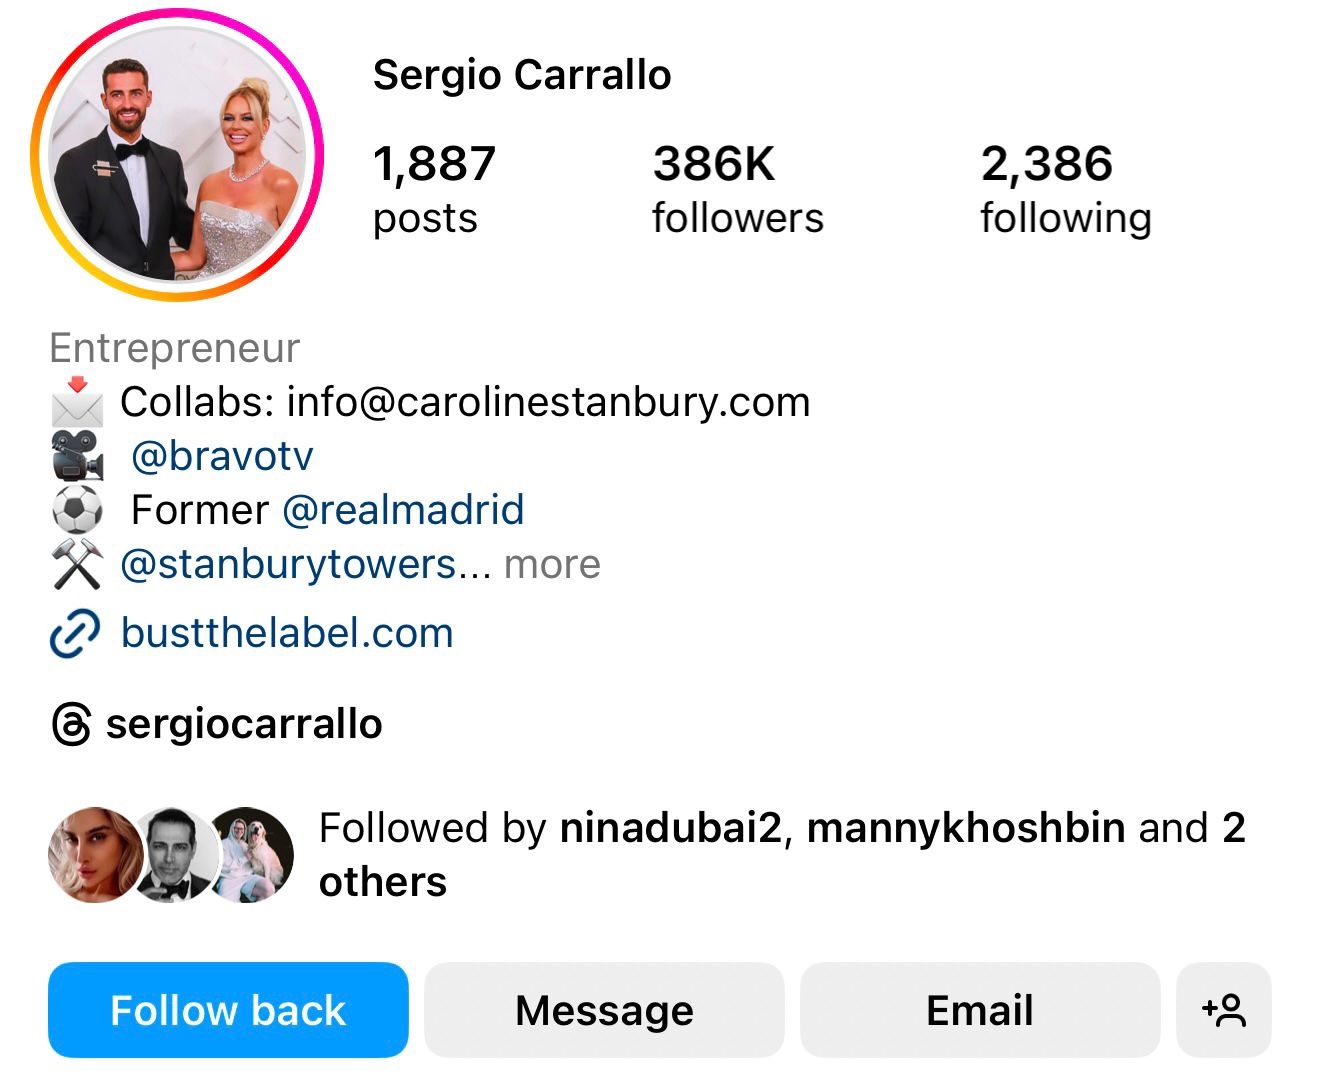
Task: Tap the add-person suggestion icon button
Action: [1224, 1010]
